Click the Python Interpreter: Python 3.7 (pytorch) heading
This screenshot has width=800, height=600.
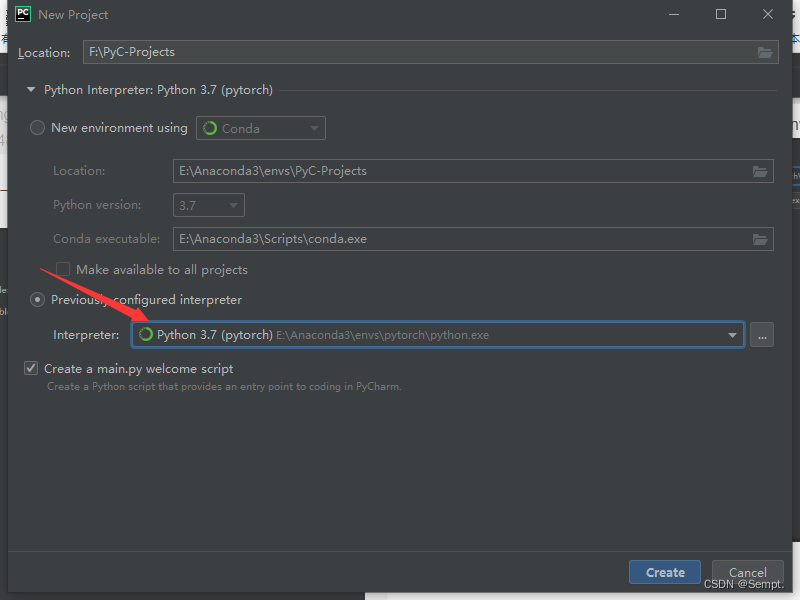tap(158, 90)
